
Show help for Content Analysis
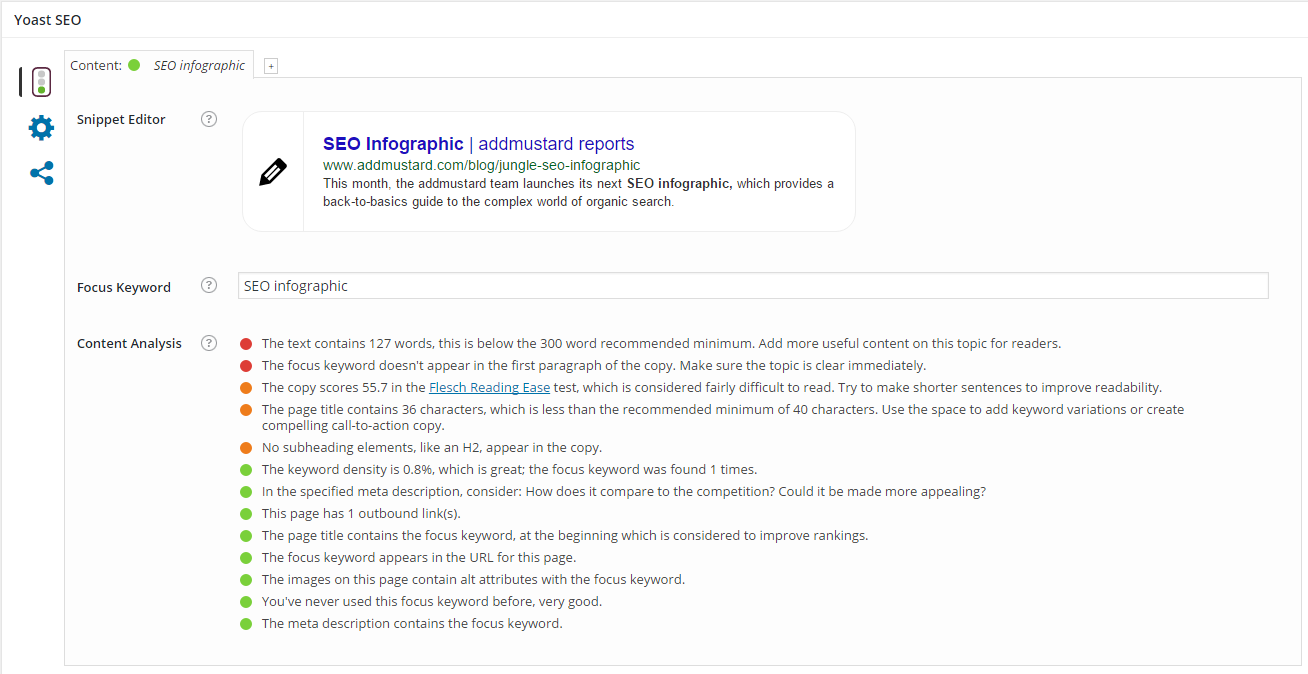coord(209,343)
